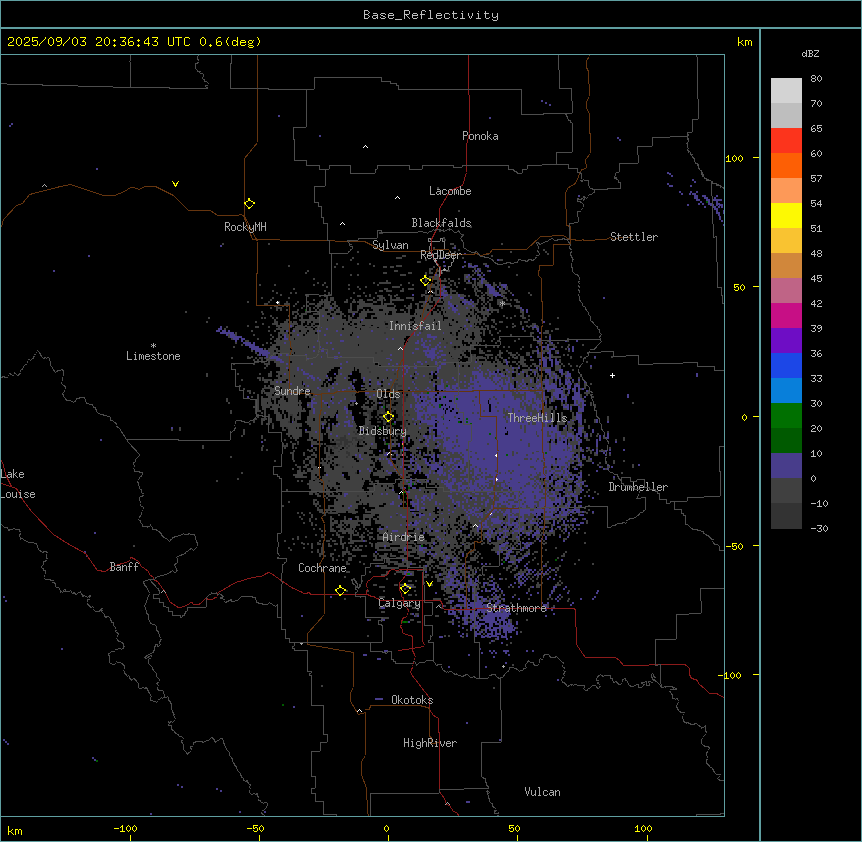
Task: Click the yellow diamond marker near RockyMH
Action: click(x=249, y=203)
